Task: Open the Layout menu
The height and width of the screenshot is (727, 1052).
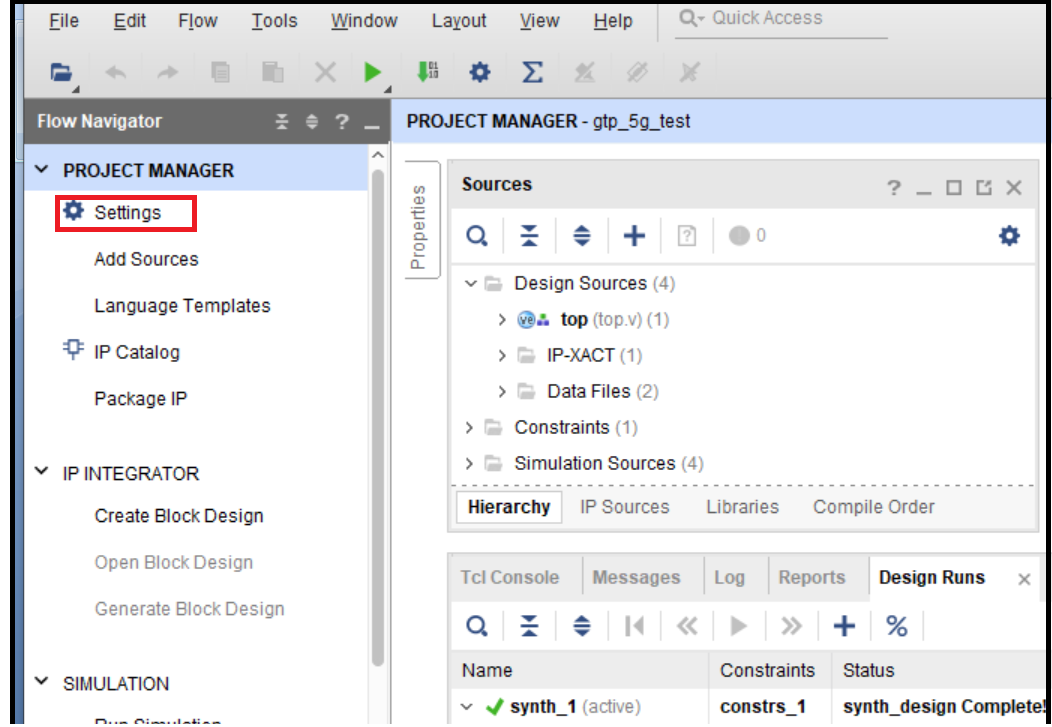Action: [459, 21]
